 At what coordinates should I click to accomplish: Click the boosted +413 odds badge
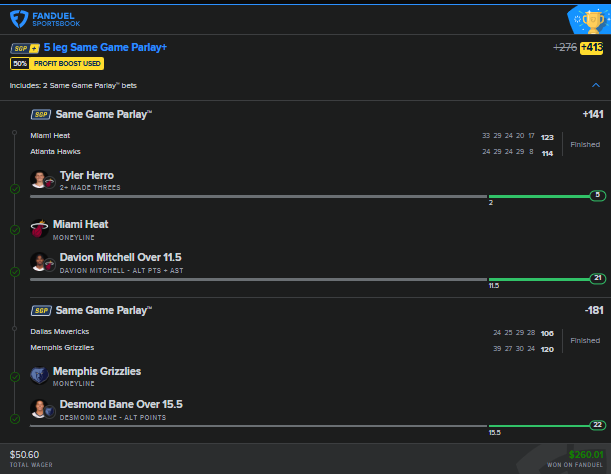pos(592,48)
